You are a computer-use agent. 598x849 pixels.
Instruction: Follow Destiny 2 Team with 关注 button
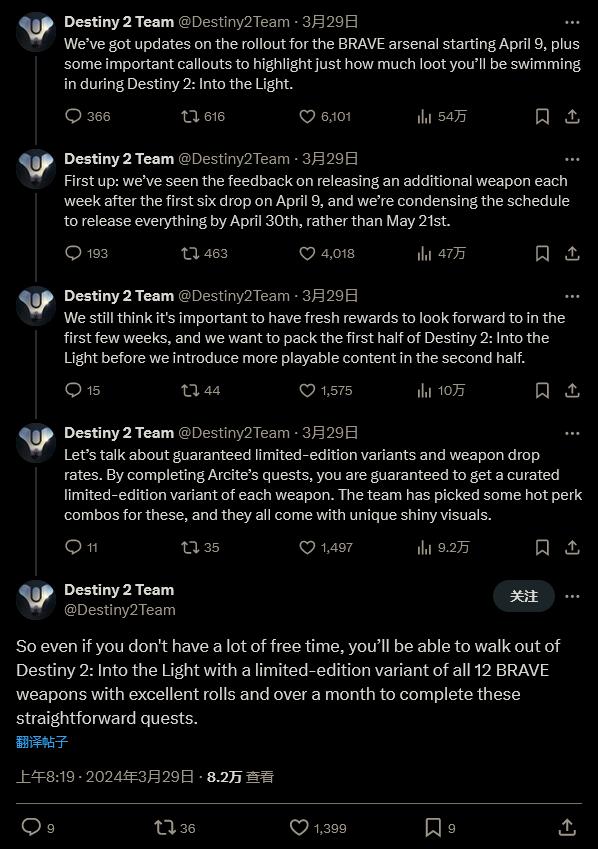[524, 596]
